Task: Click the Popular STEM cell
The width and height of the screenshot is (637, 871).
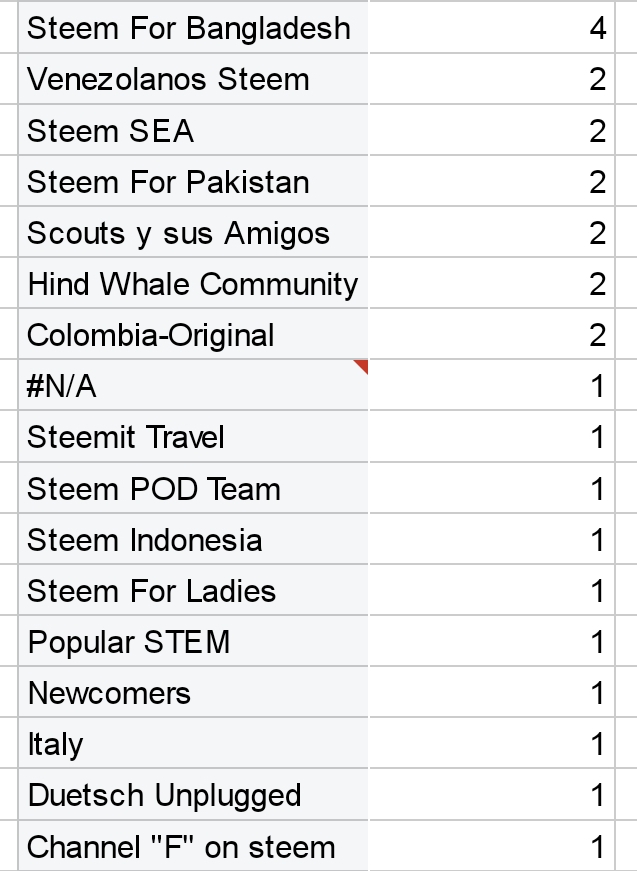Action: (190, 642)
